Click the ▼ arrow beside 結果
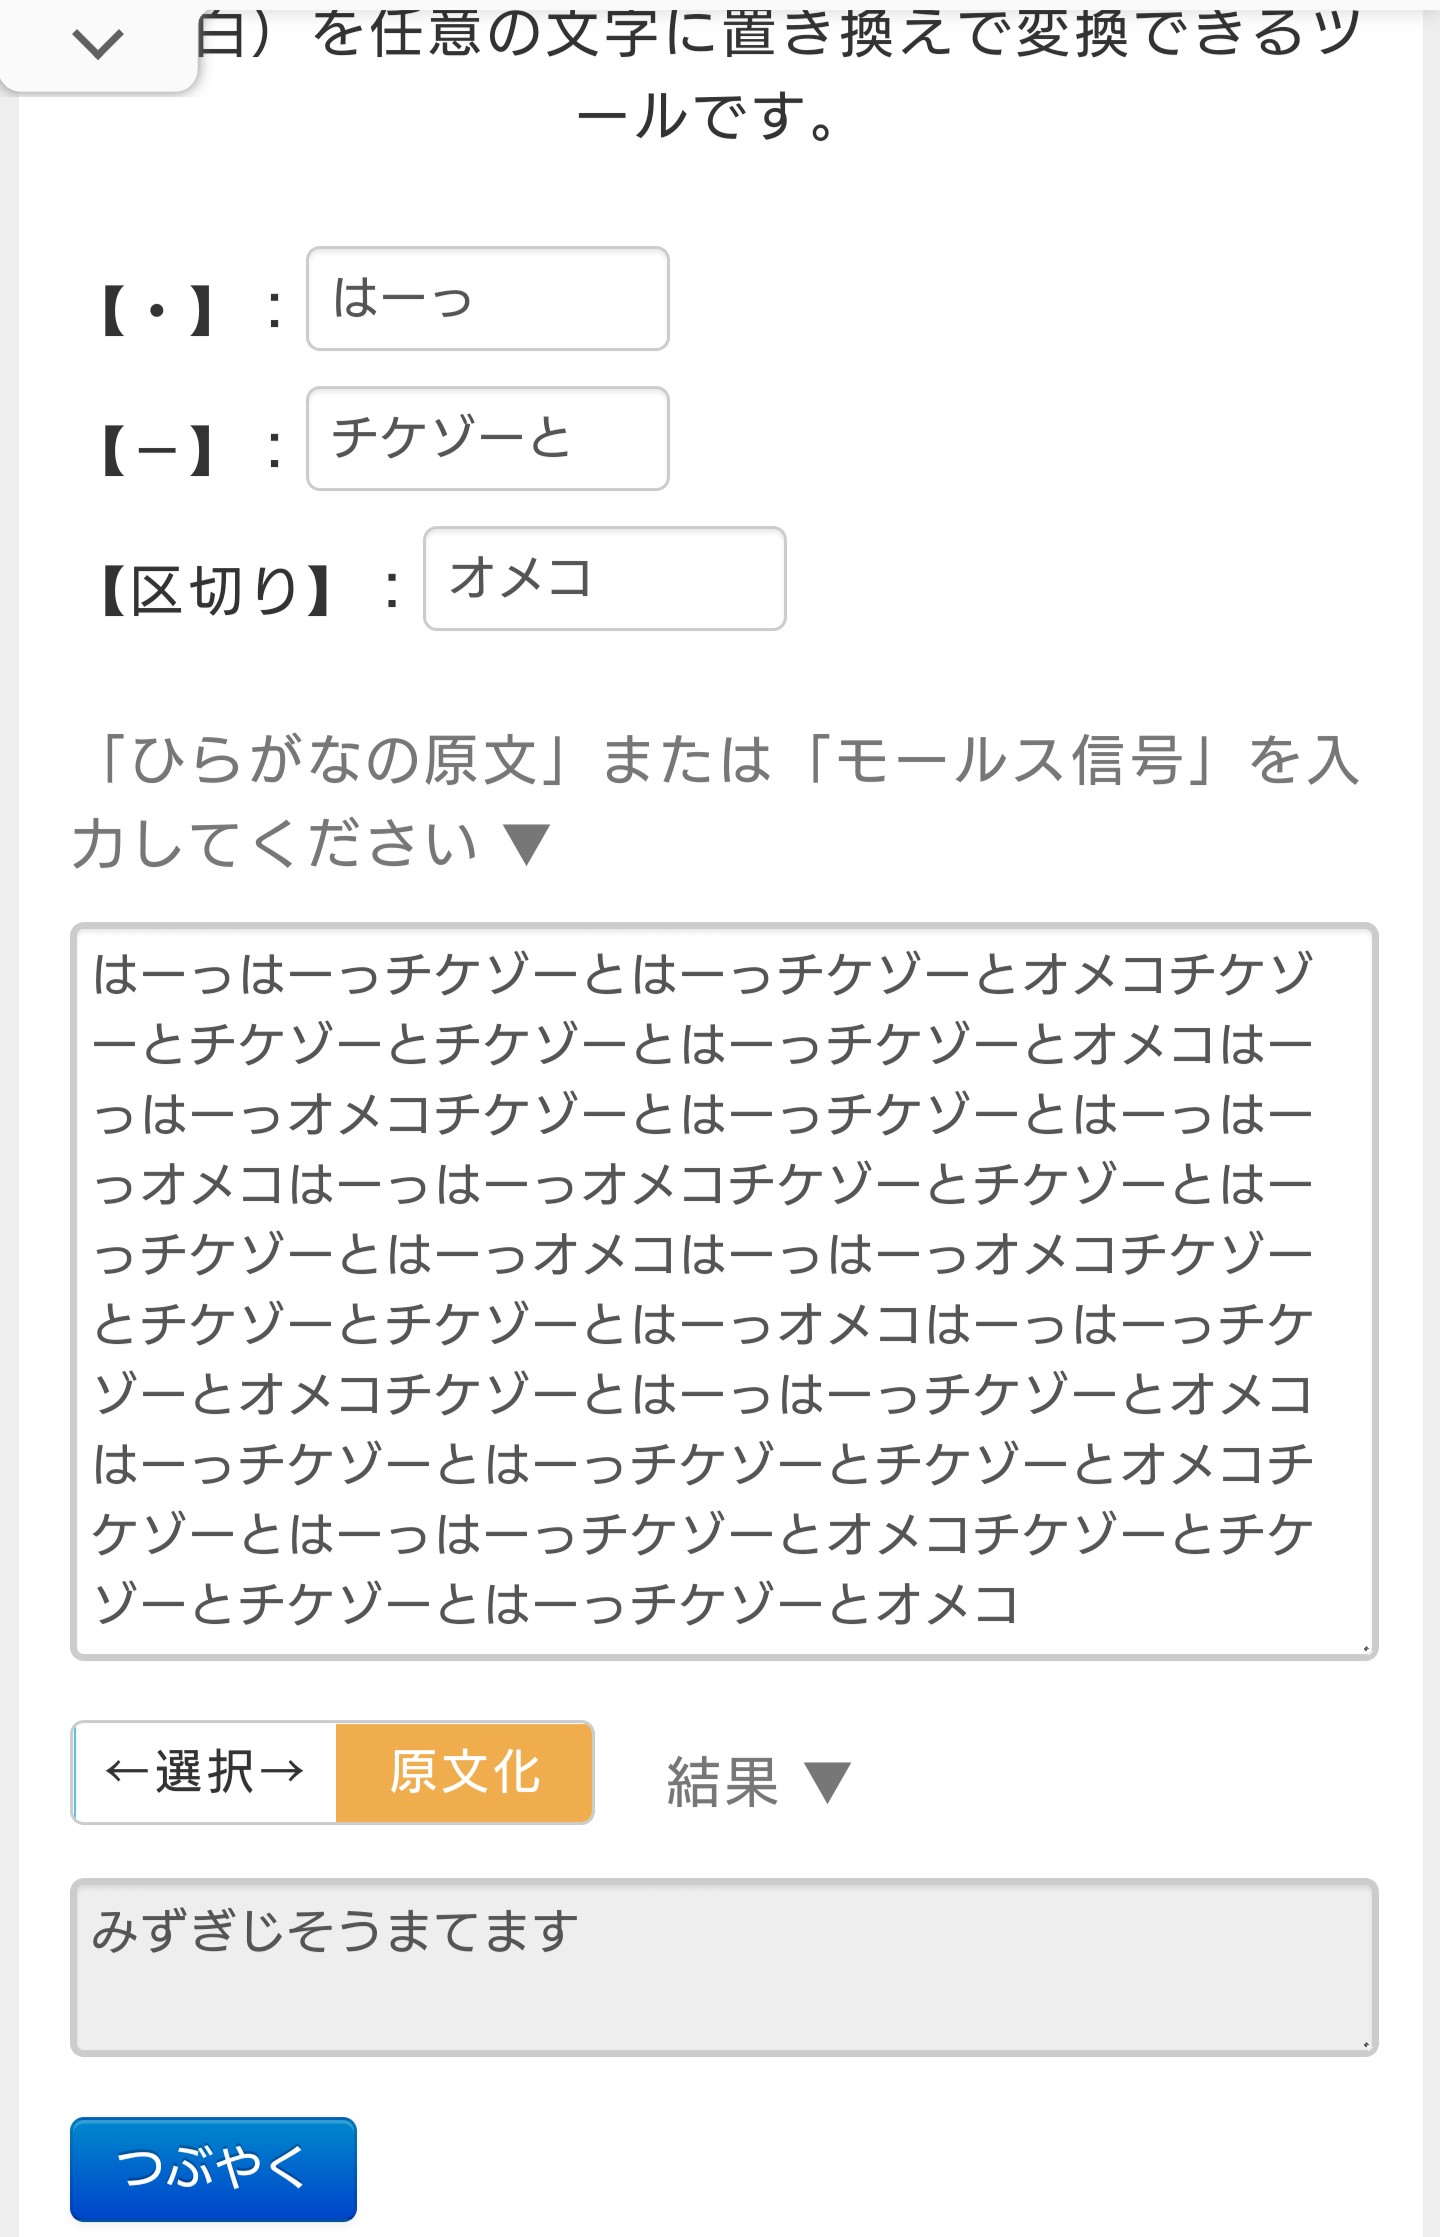Image resolution: width=1440 pixels, height=2237 pixels. click(x=827, y=1783)
